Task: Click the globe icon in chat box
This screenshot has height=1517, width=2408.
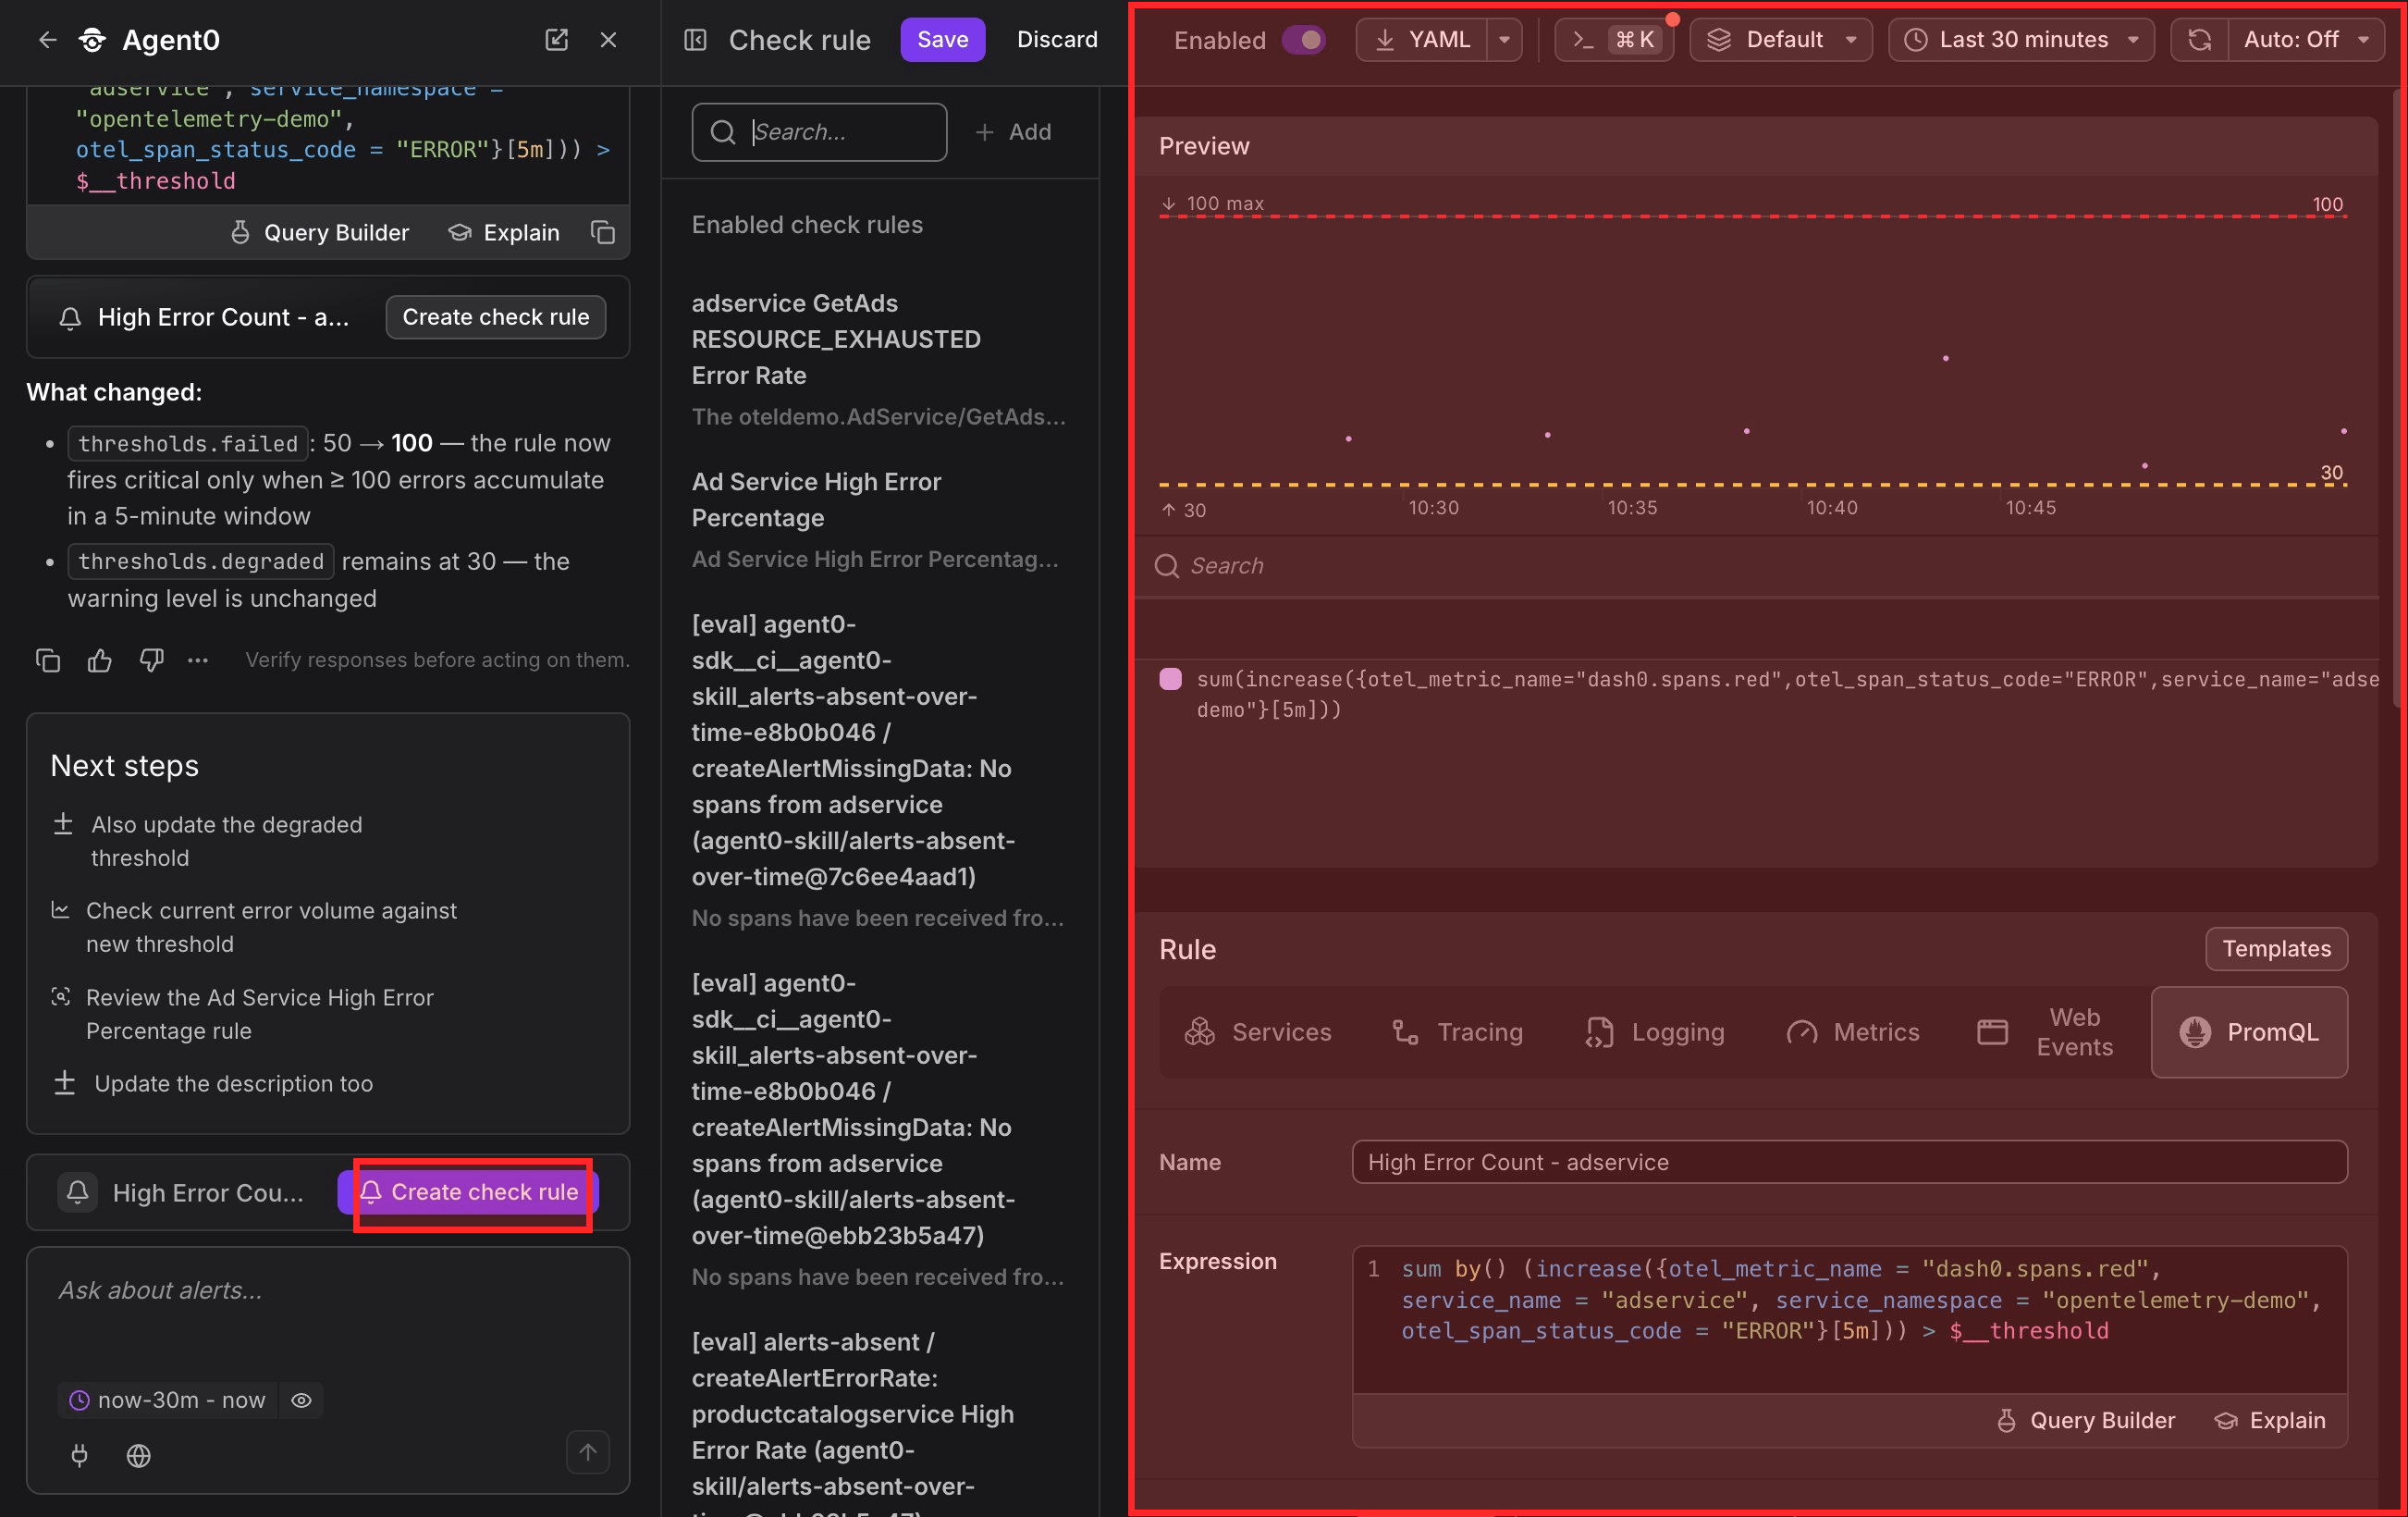Action: 139,1456
